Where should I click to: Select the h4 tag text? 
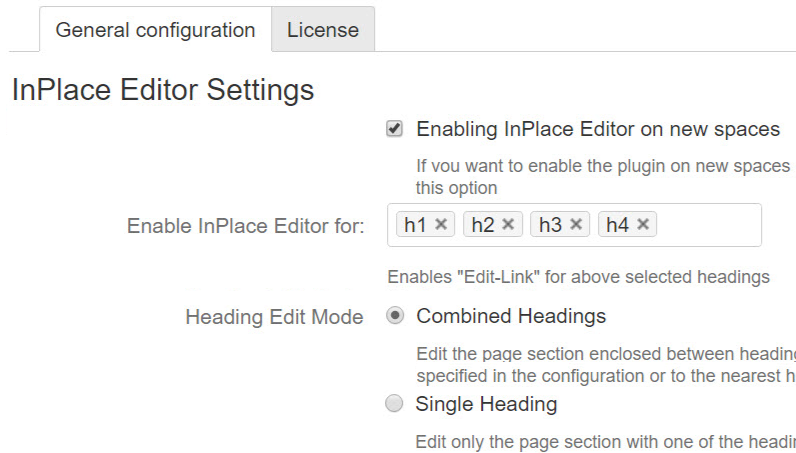(617, 225)
